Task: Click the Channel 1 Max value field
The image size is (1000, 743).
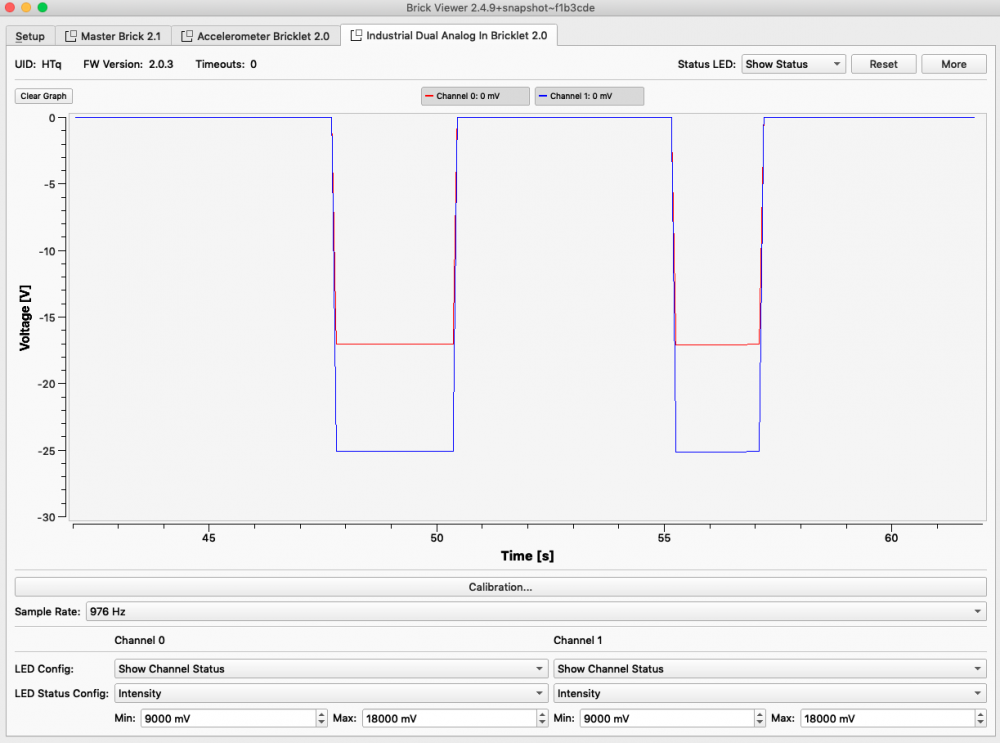Action: tap(884, 718)
